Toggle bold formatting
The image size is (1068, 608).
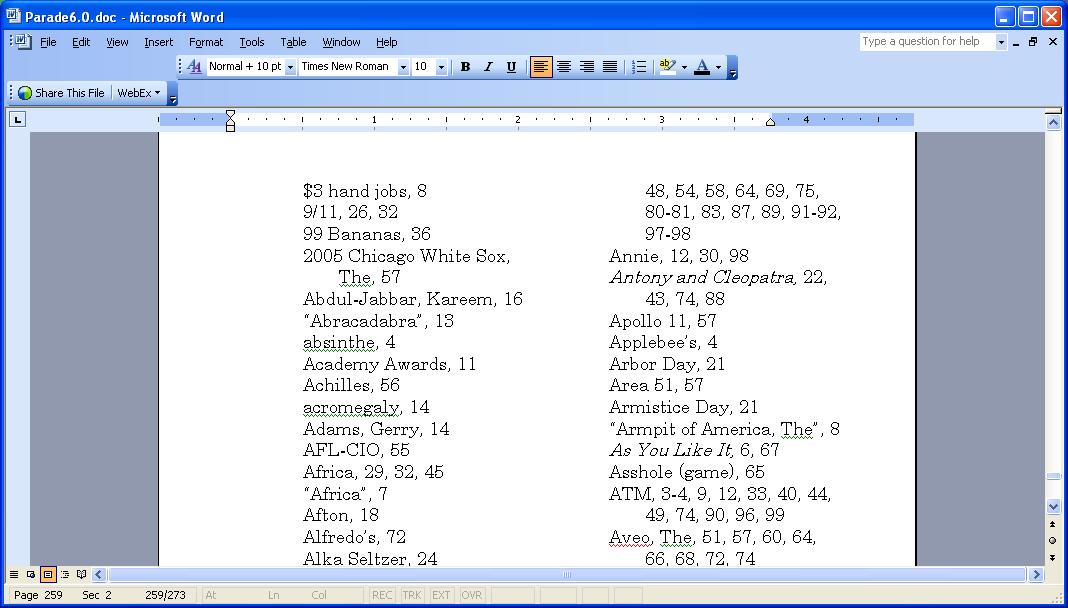[x=465, y=67]
